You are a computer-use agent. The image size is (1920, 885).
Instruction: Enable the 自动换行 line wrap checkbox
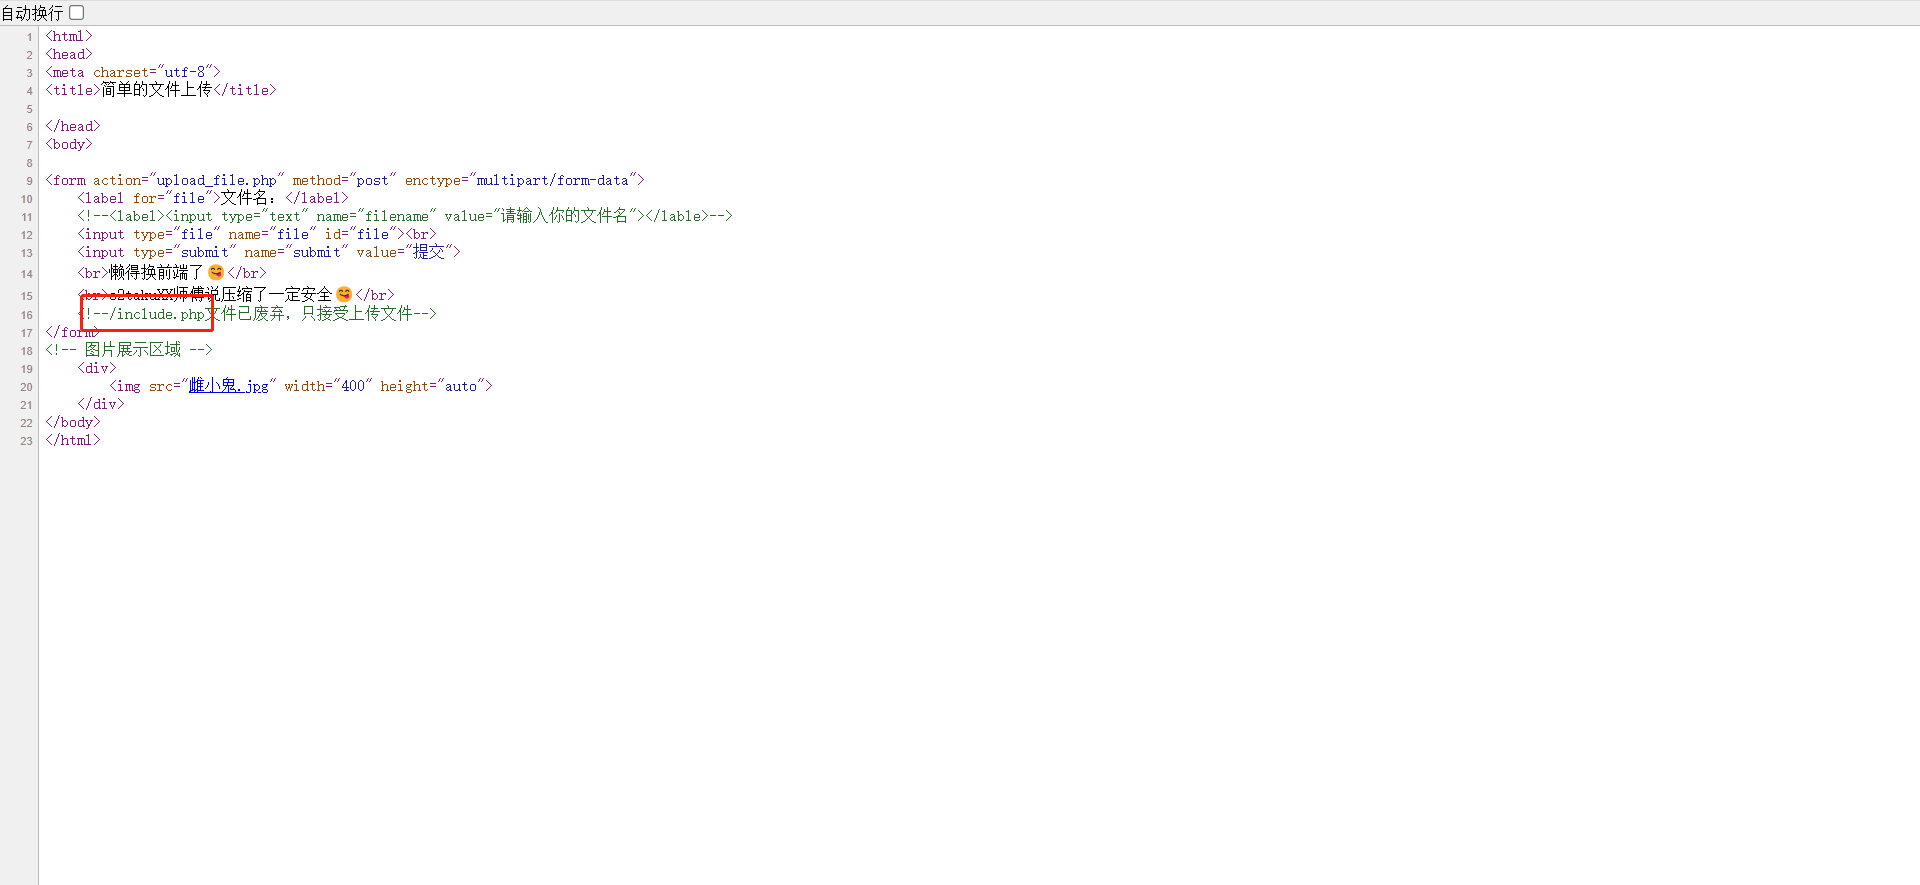(76, 13)
